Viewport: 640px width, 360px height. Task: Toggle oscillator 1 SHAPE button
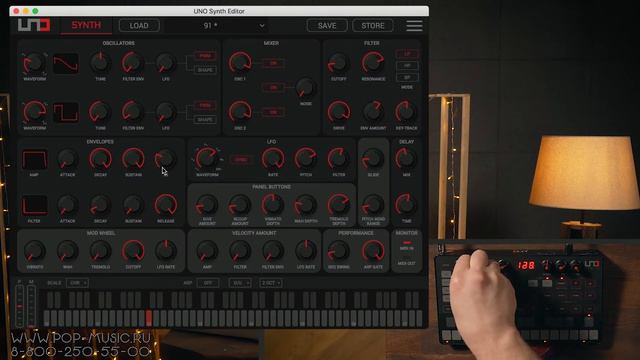pos(205,70)
